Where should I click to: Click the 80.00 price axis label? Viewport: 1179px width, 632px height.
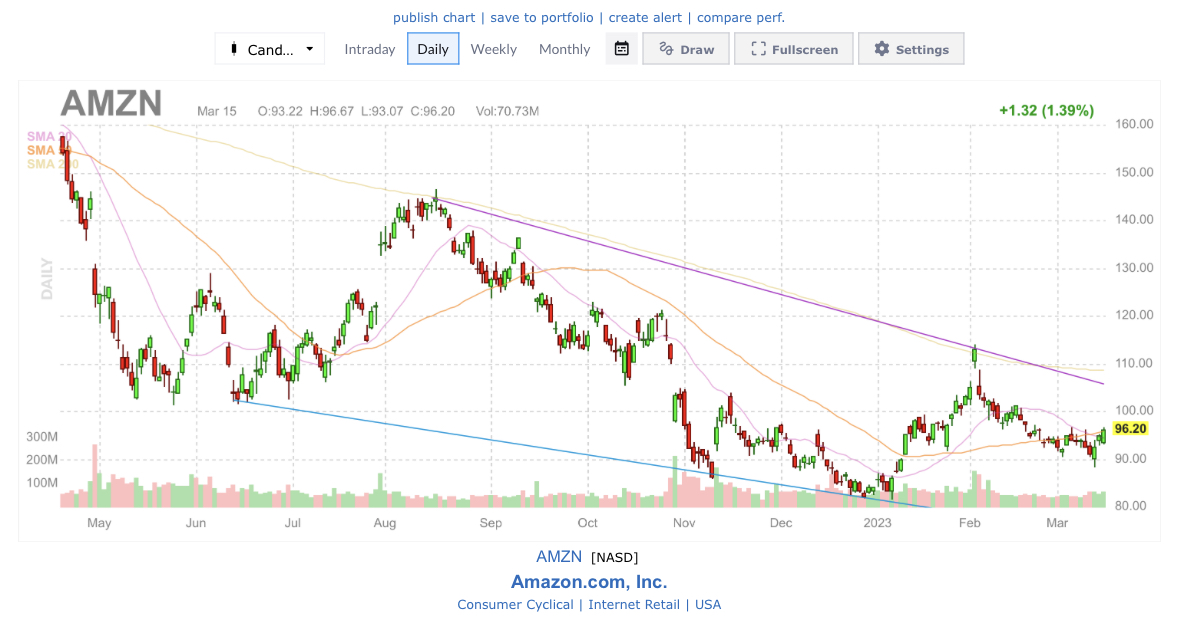click(x=1130, y=506)
